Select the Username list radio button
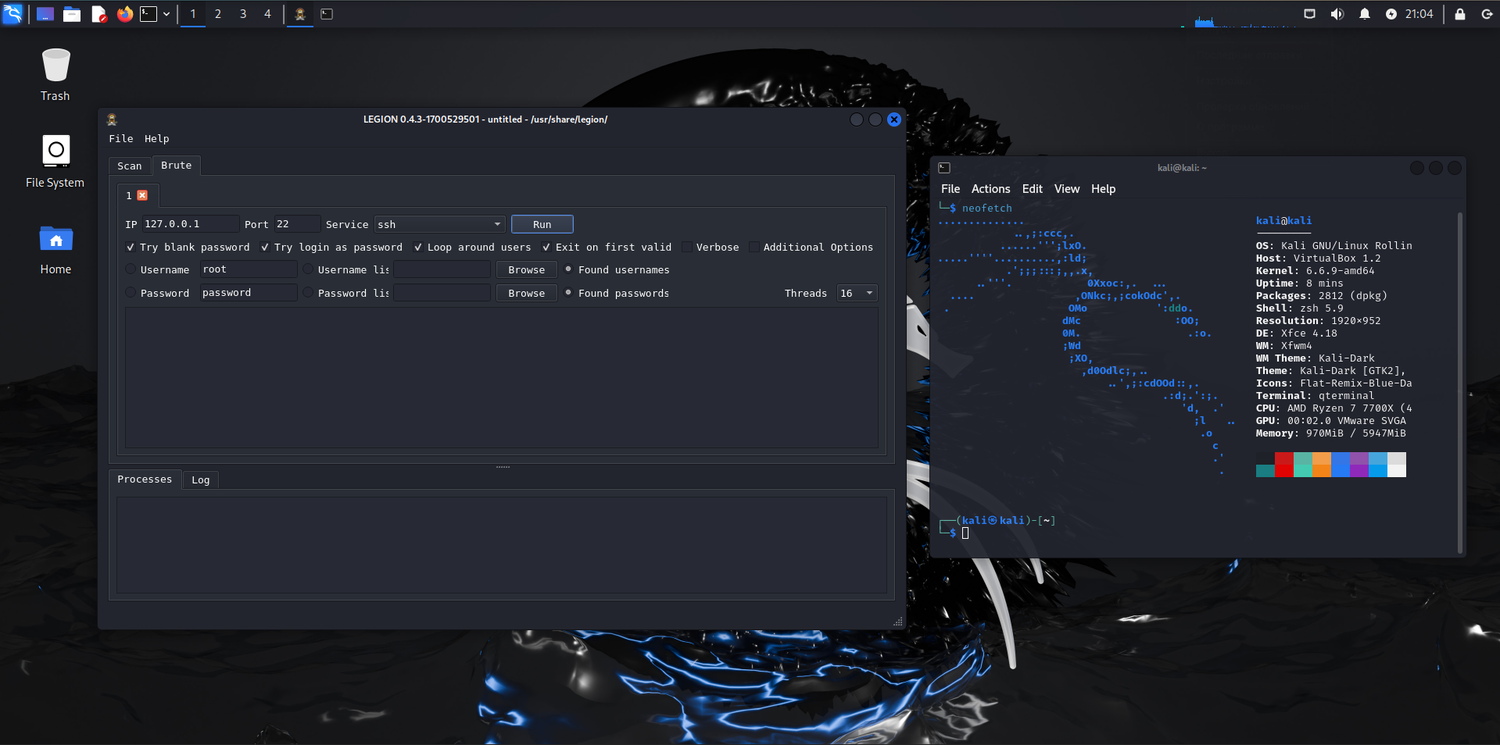This screenshot has width=1500, height=745. [x=308, y=269]
